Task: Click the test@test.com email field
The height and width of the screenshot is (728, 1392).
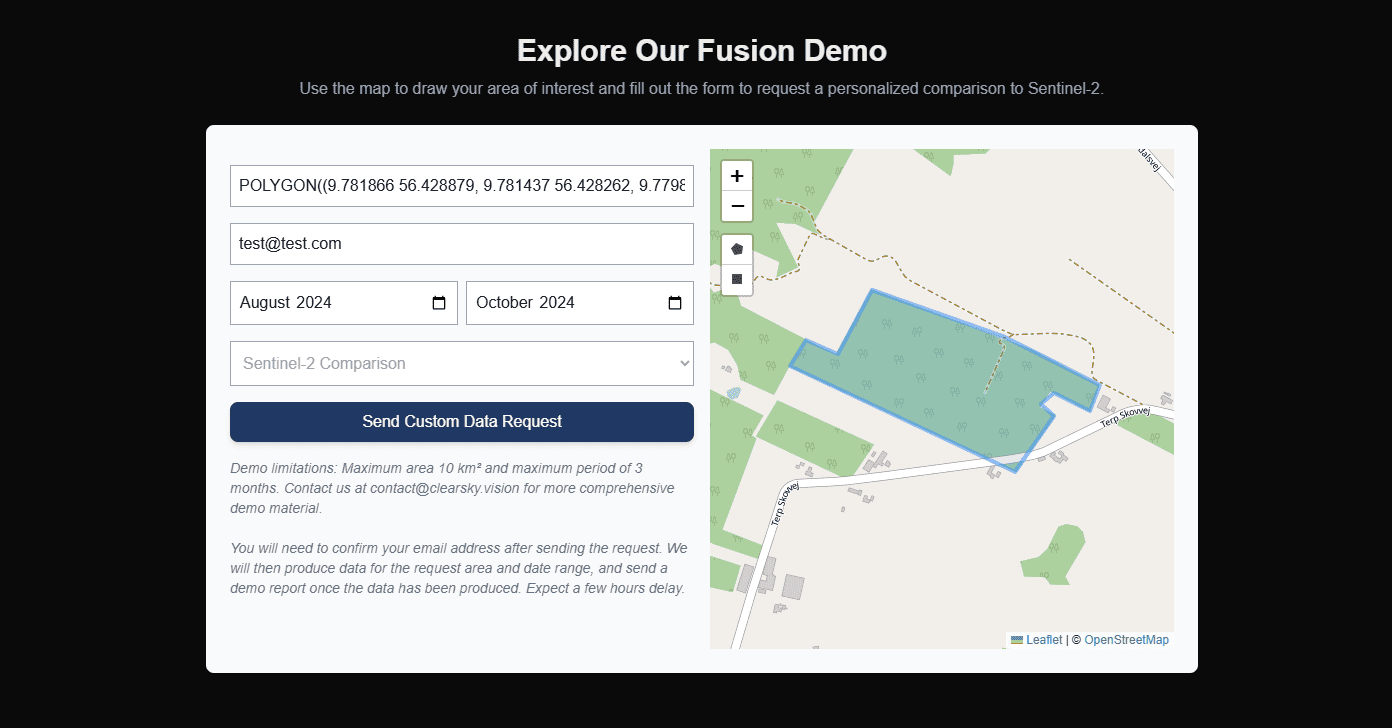Action: (x=461, y=243)
